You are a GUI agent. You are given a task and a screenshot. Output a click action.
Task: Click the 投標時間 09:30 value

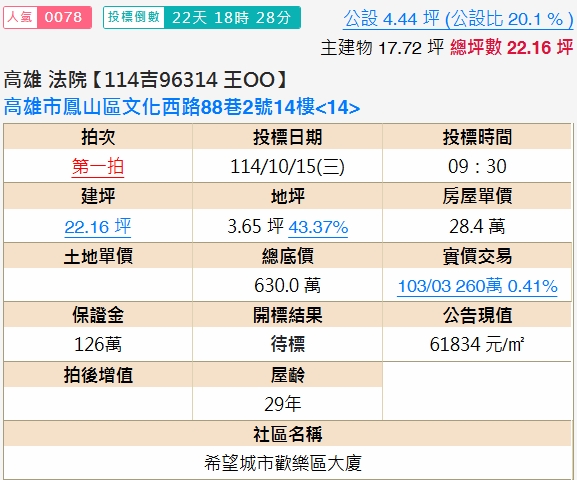[x=477, y=166]
